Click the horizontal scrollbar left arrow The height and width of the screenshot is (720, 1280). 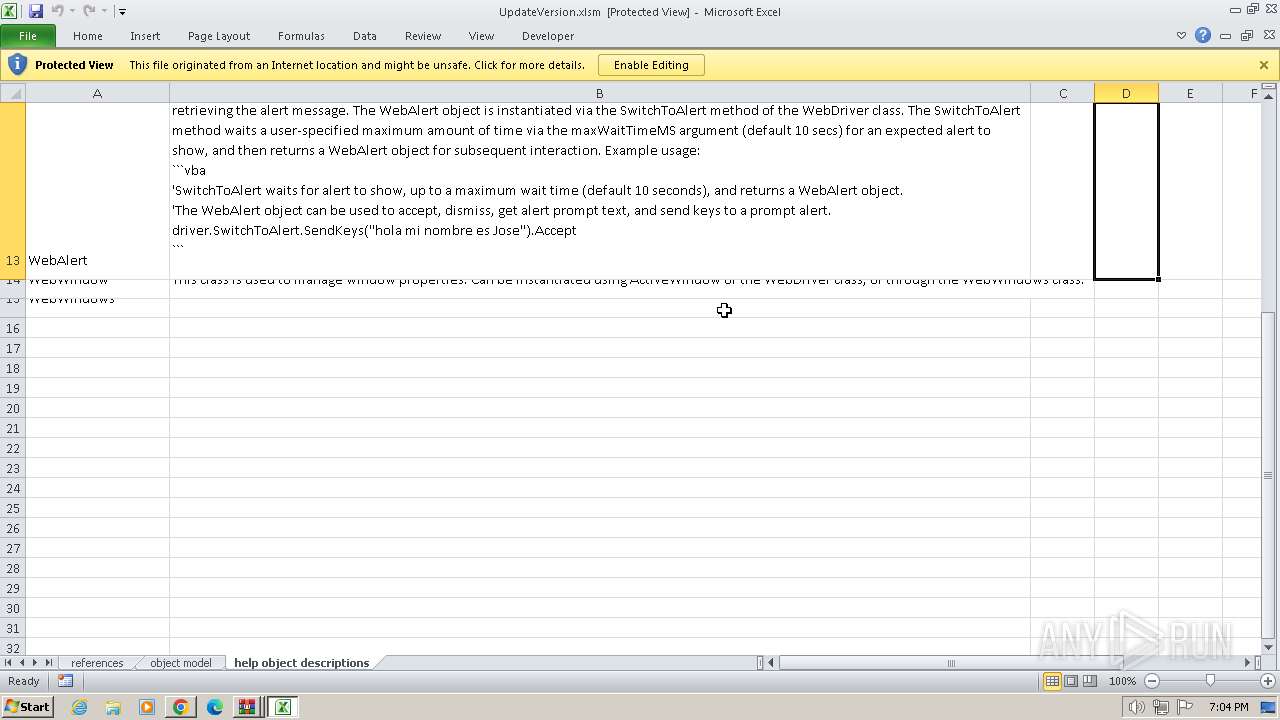pyautogui.click(x=771, y=663)
